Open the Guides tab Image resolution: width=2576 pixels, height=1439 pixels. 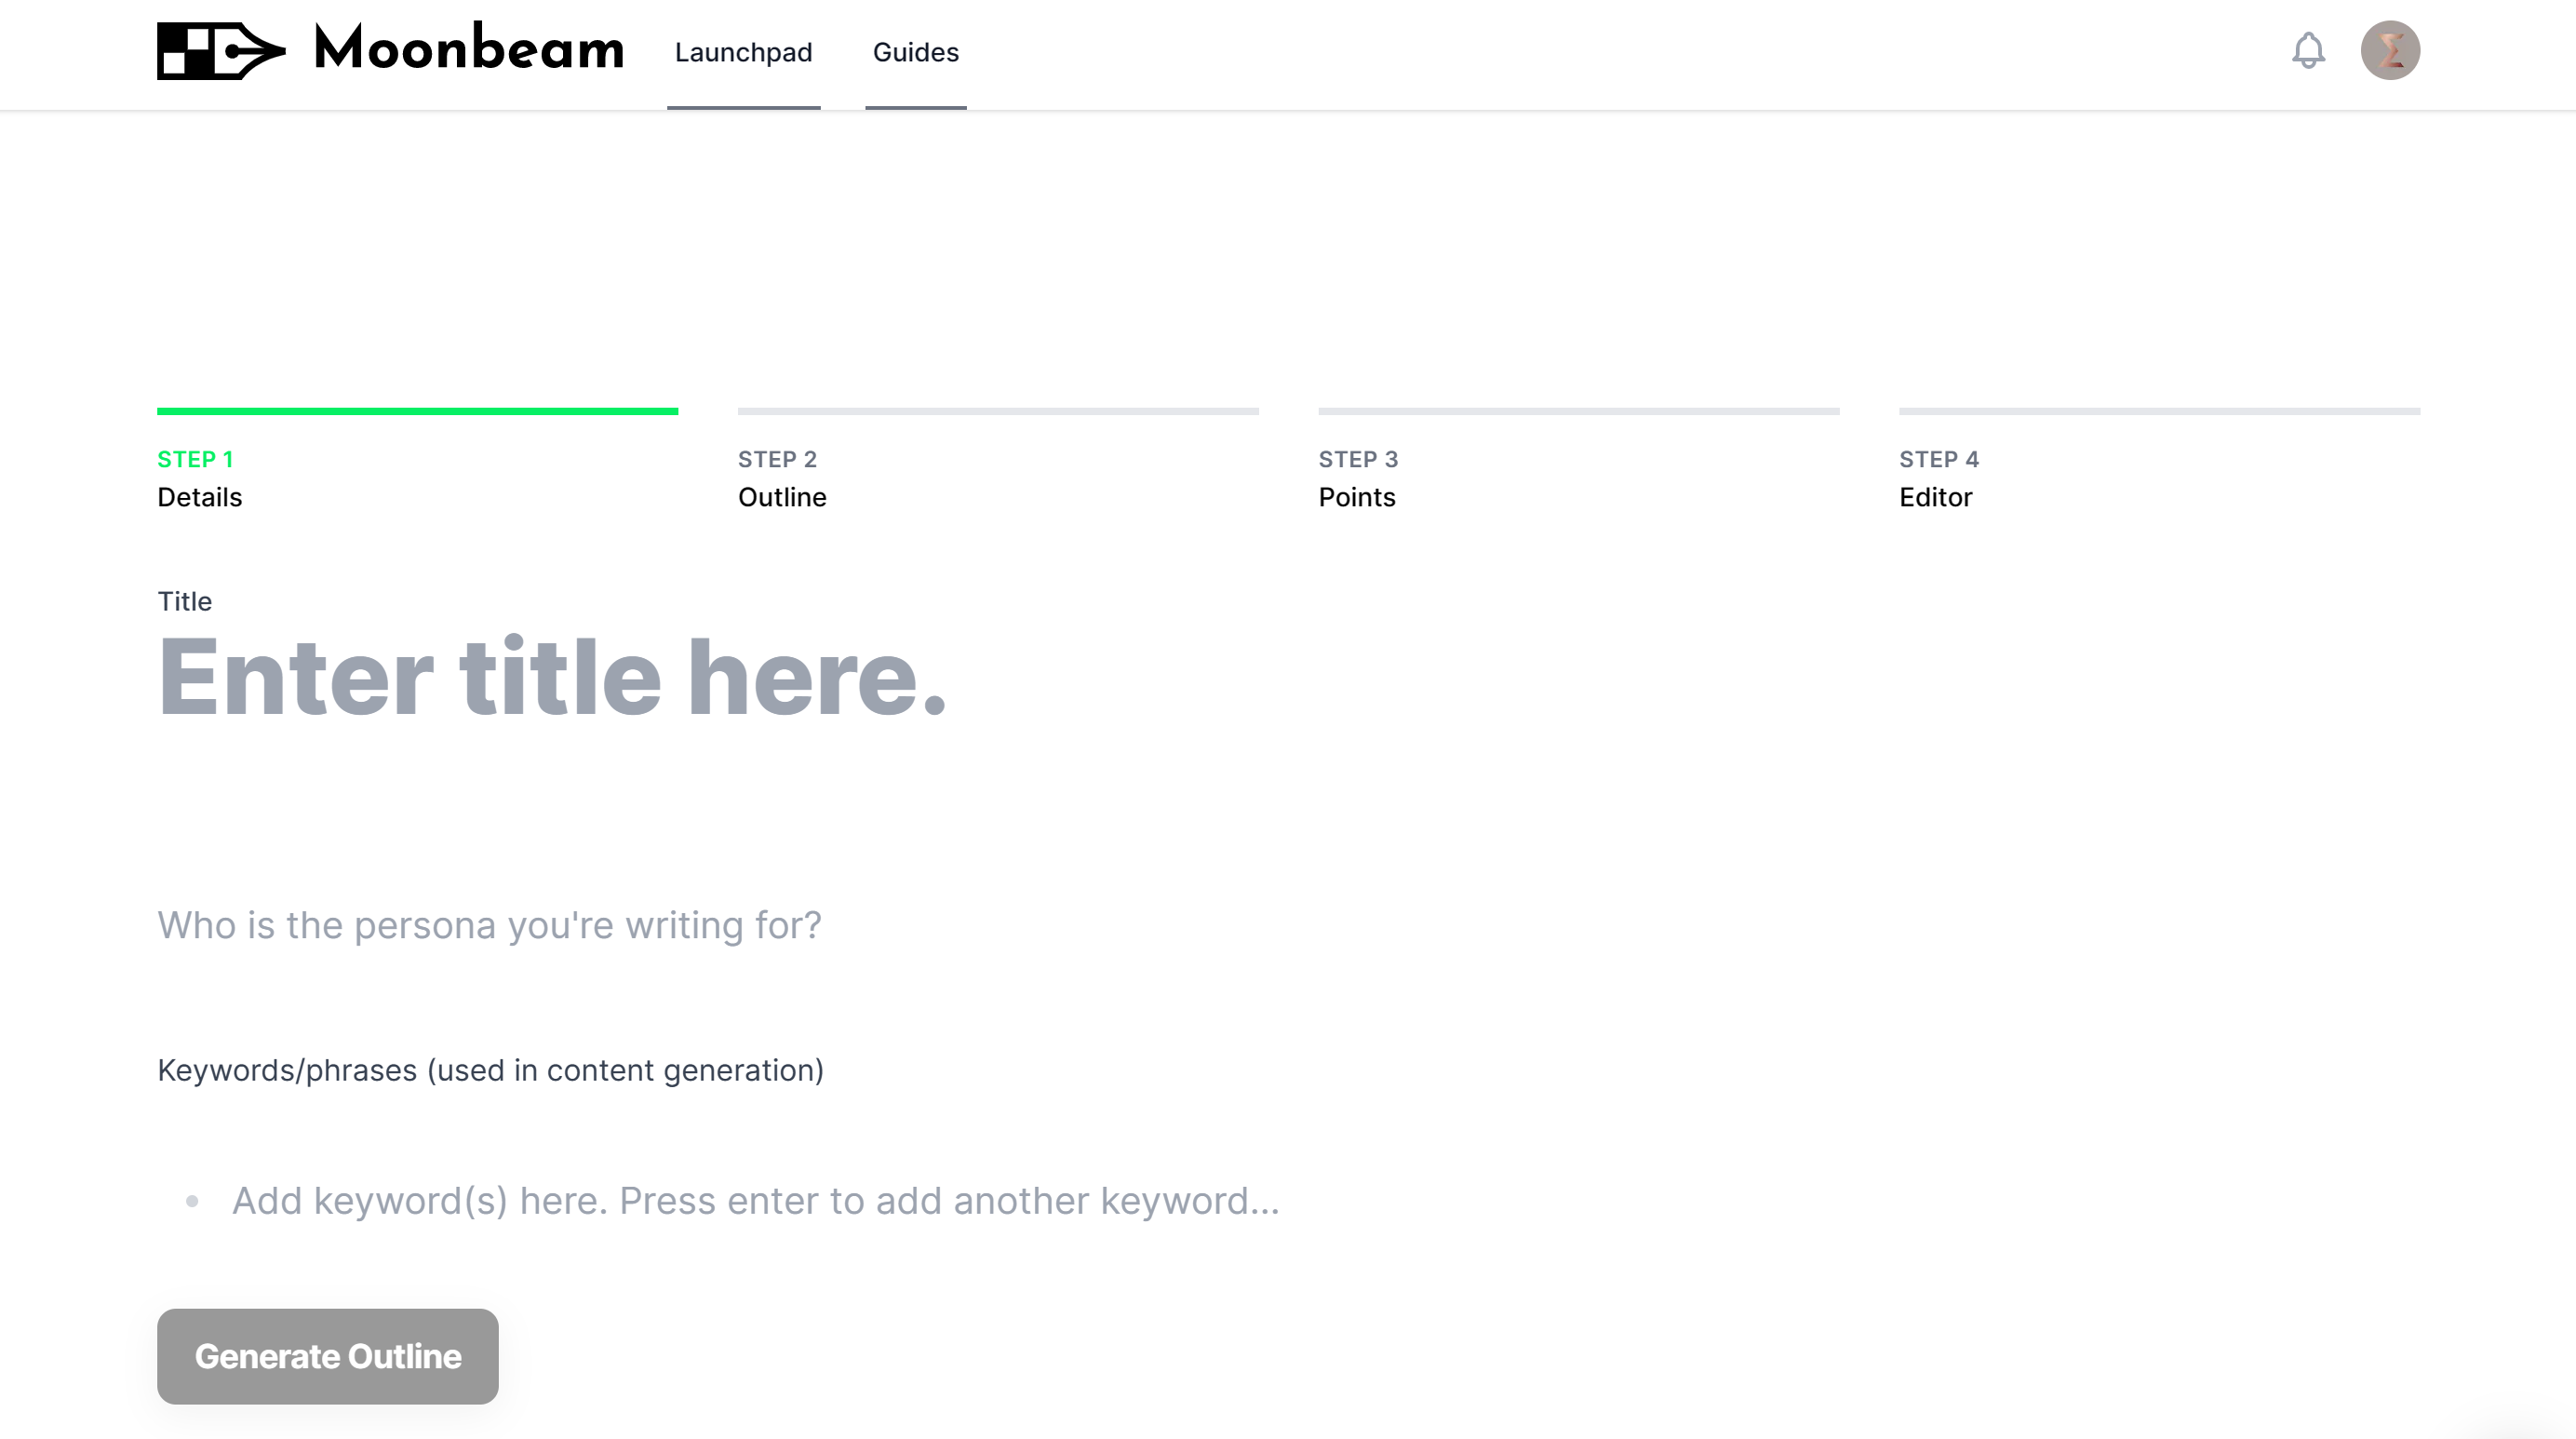(915, 53)
